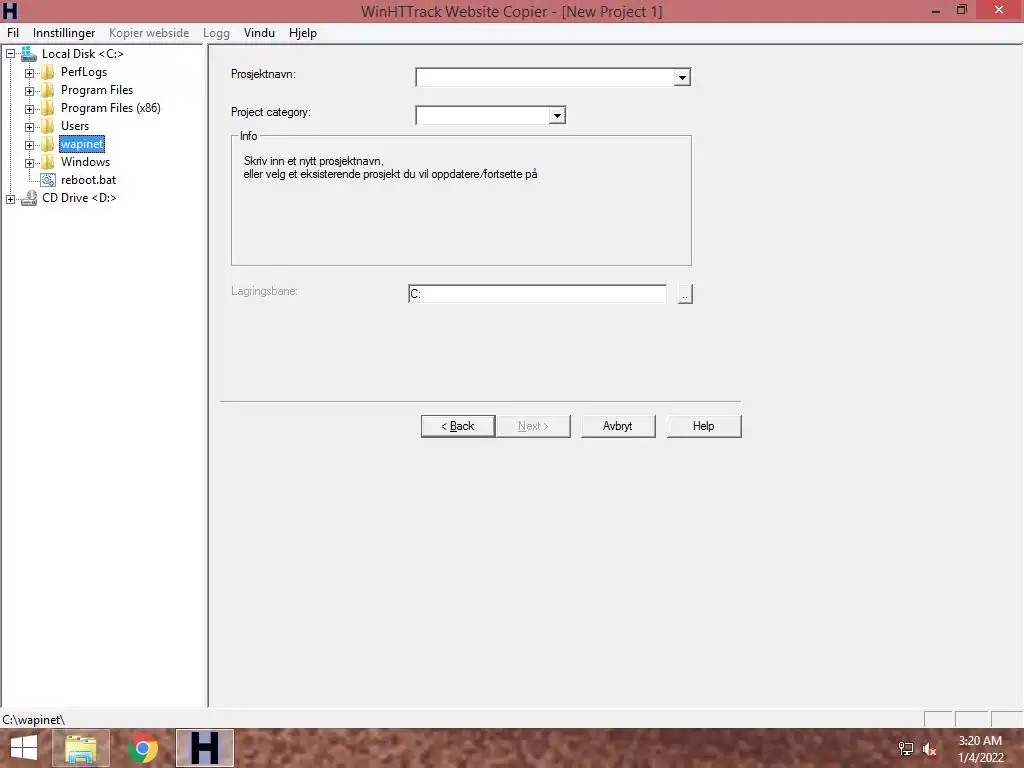Open the Fil menu
The height and width of the screenshot is (768, 1024).
(x=13, y=33)
